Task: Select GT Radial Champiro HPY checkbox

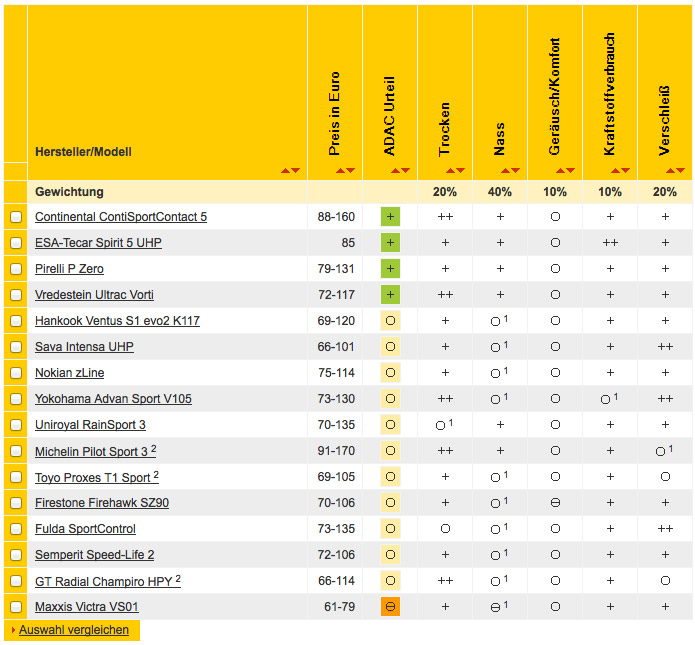Action: (16, 581)
